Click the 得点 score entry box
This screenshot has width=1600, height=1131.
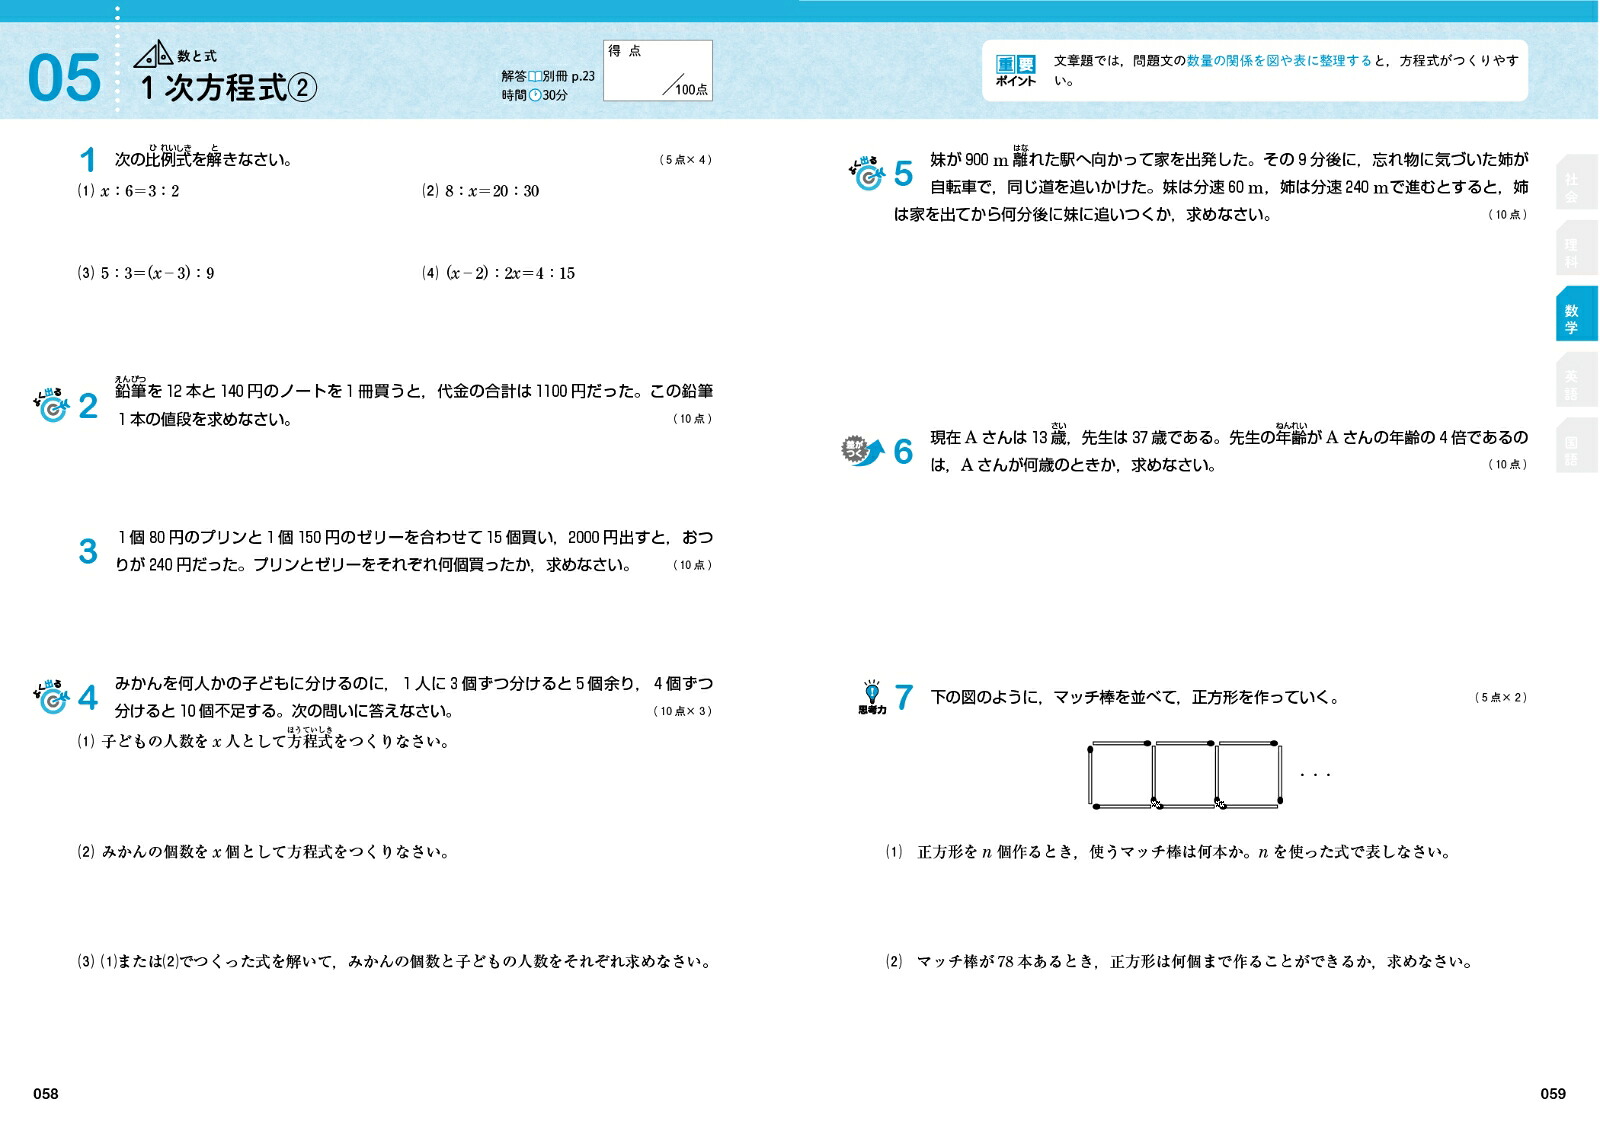(x=658, y=70)
